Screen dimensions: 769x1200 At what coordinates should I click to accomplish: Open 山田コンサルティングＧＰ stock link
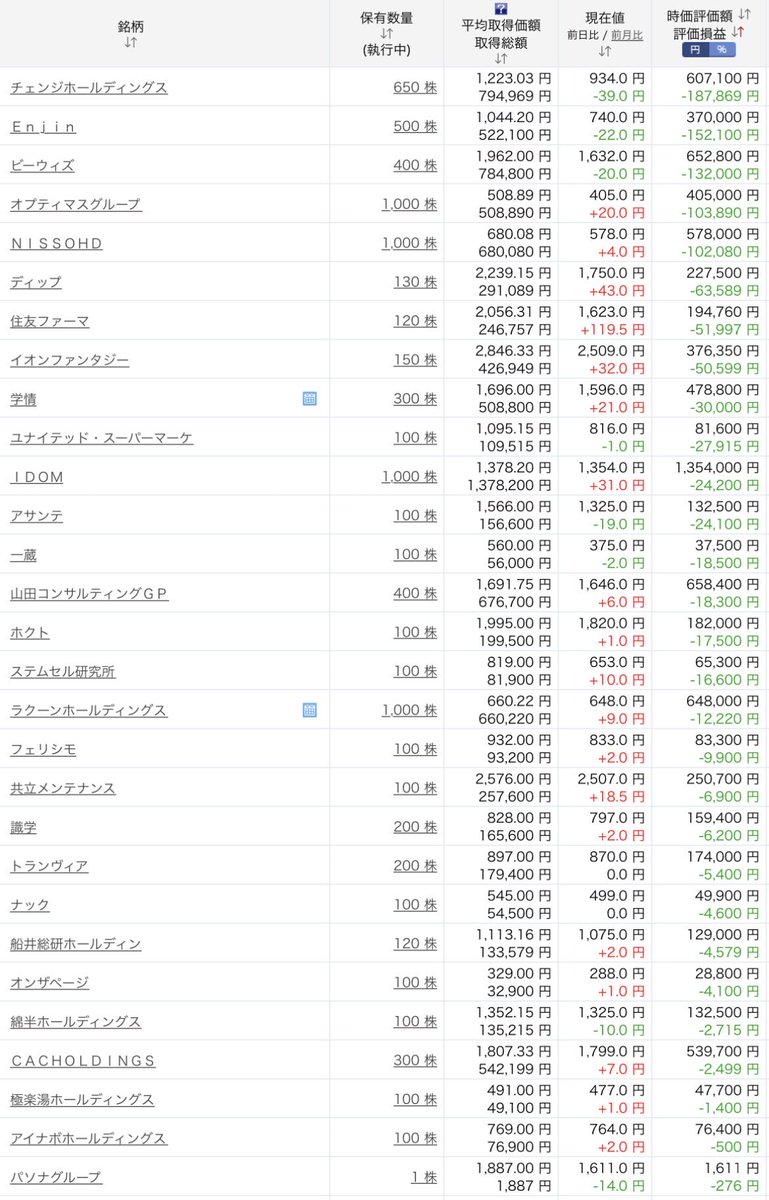[89, 594]
